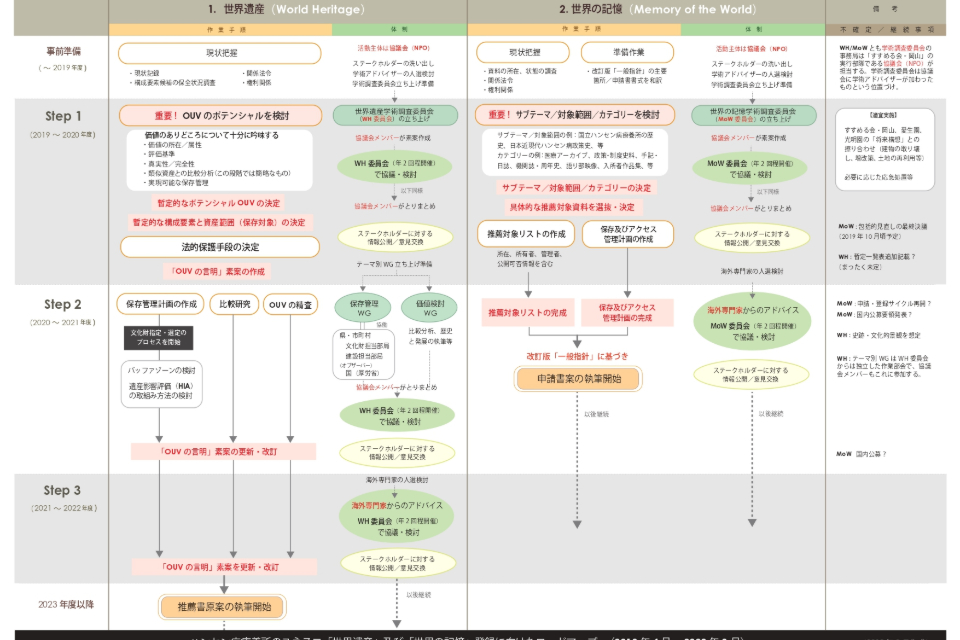Click the '現状把握' box under World Heritage
Viewport: 960px width, 640px height.
(x=220, y=53)
